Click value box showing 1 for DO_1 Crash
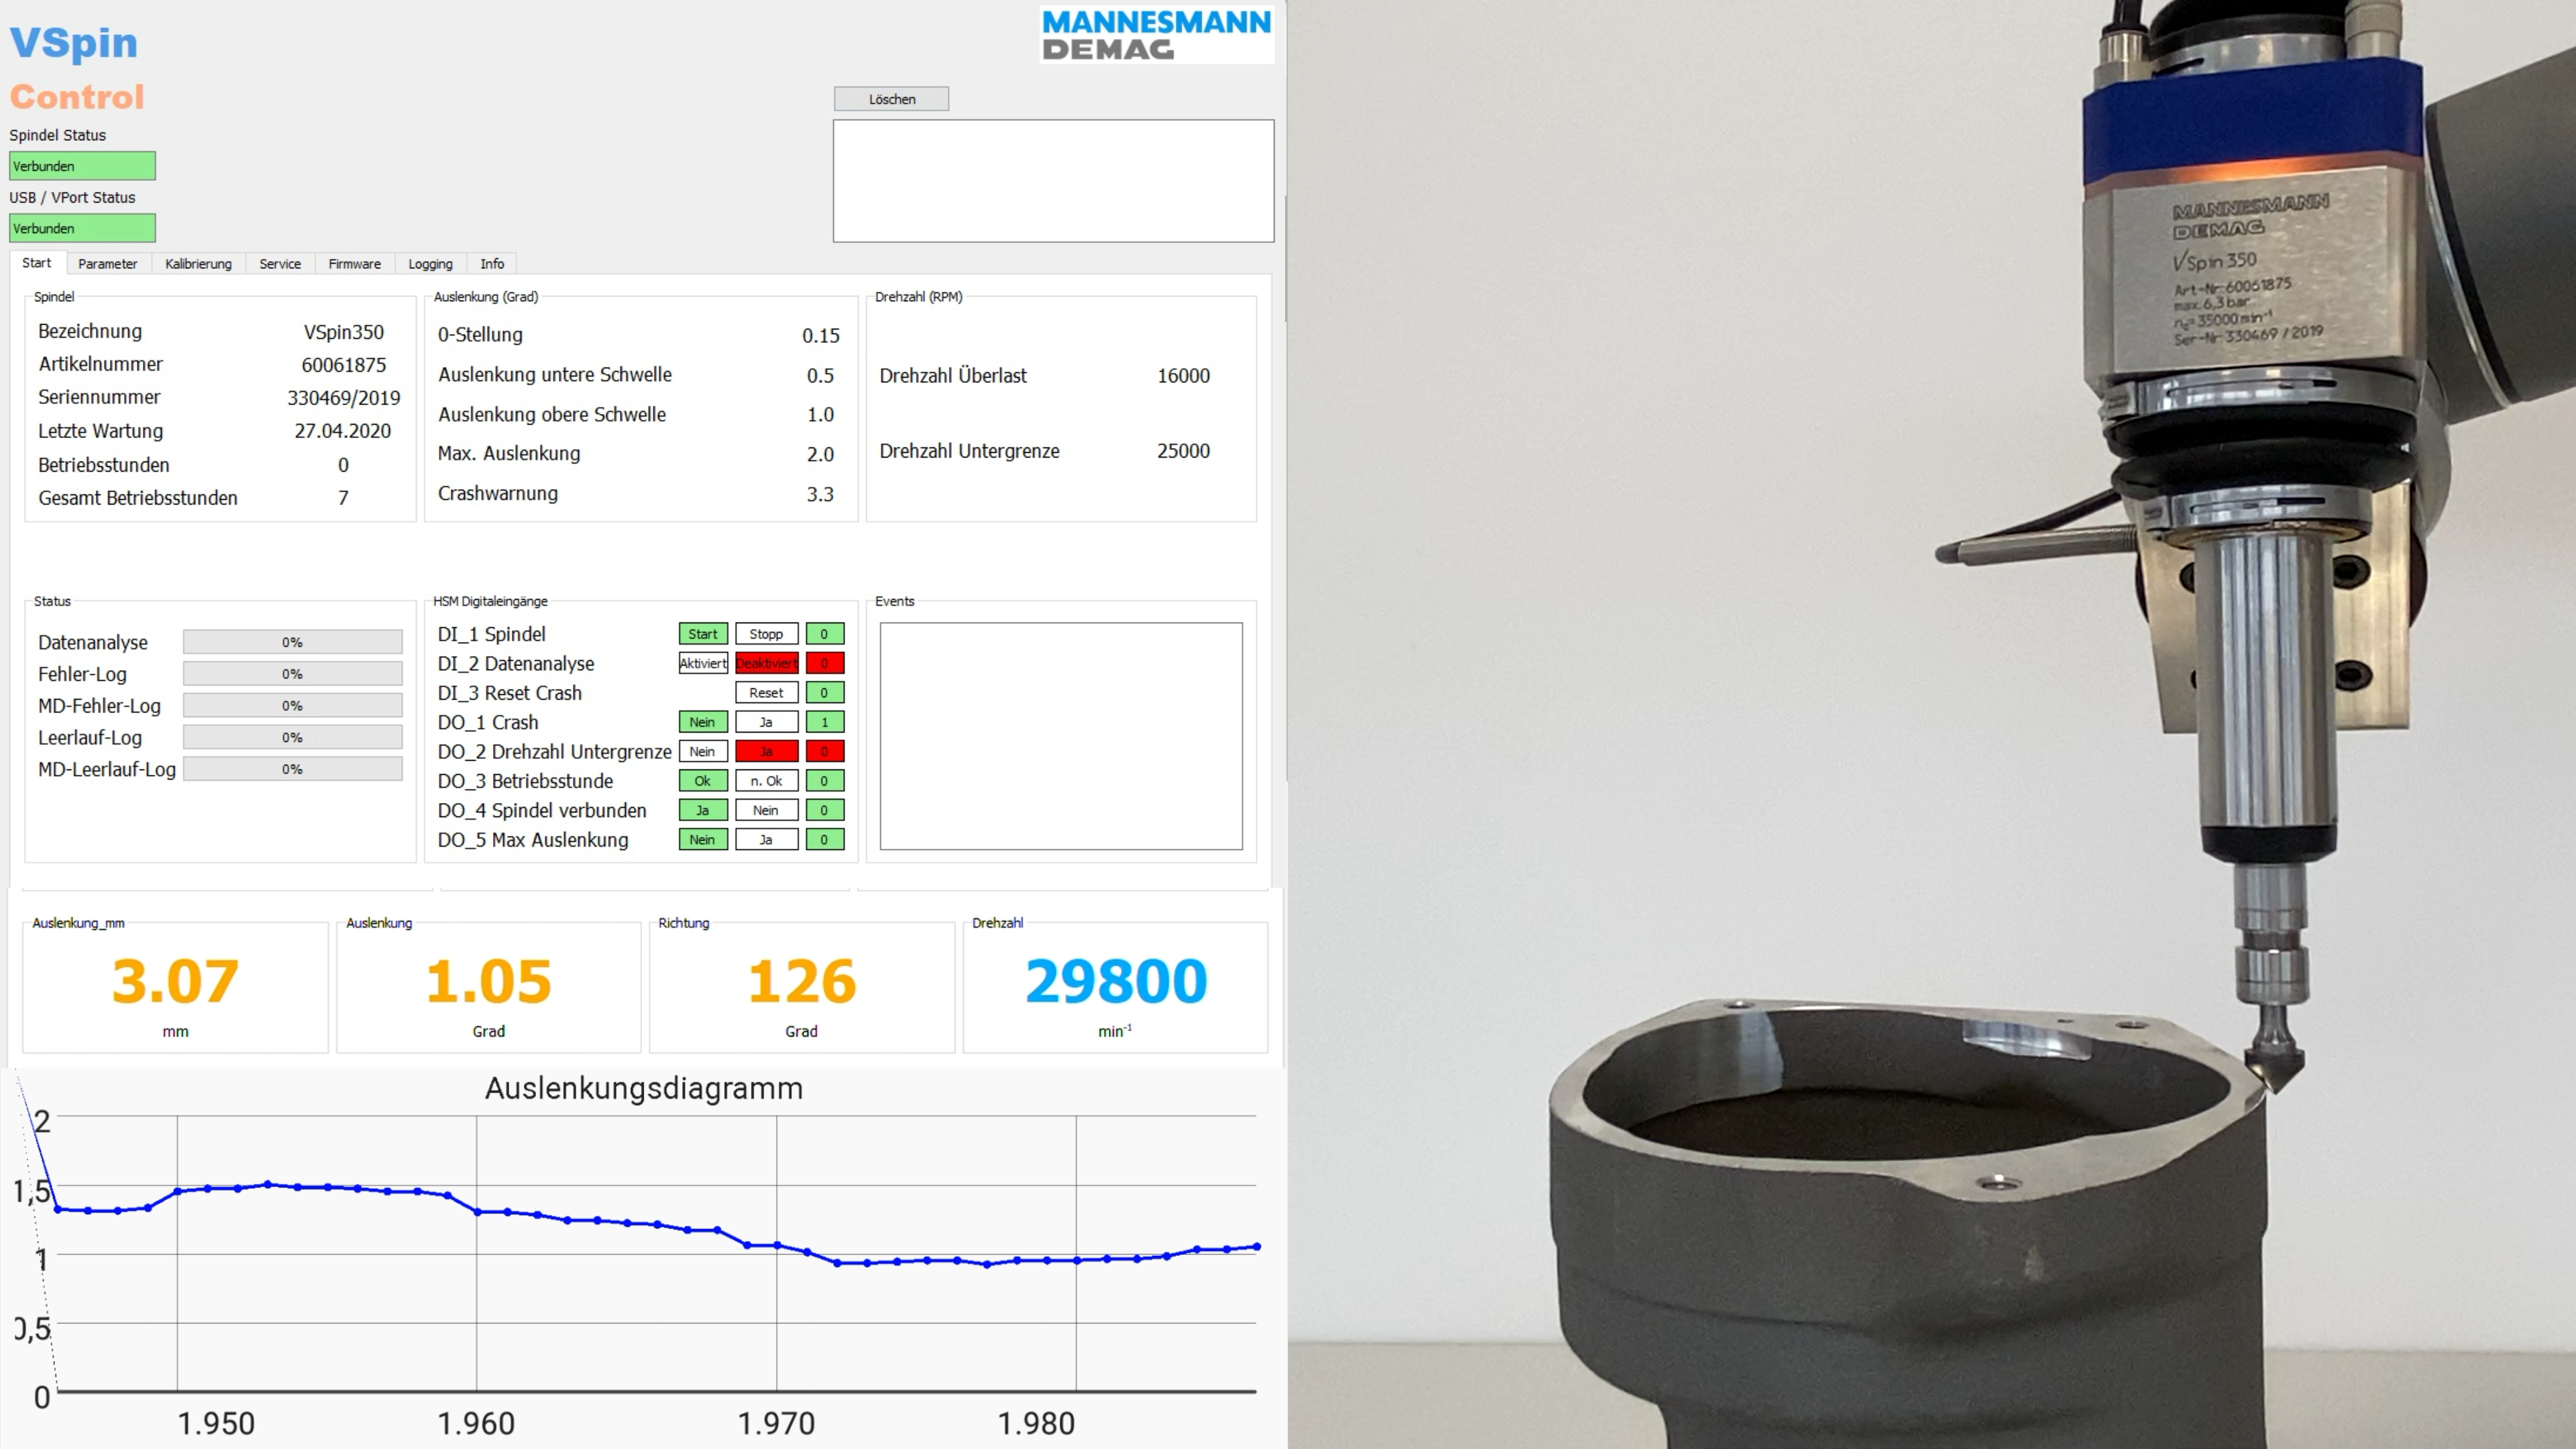The width and height of the screenshot is (2576, 1449). [x=825, y=722]
